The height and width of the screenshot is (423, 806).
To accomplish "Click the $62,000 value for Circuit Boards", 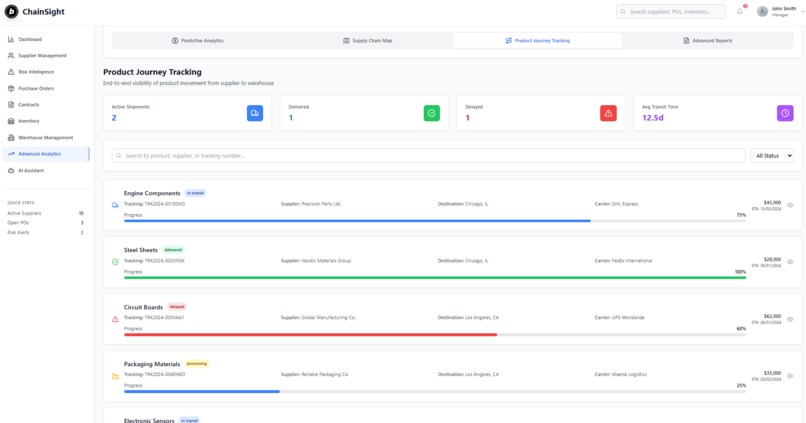I will [x=772, y=316].
